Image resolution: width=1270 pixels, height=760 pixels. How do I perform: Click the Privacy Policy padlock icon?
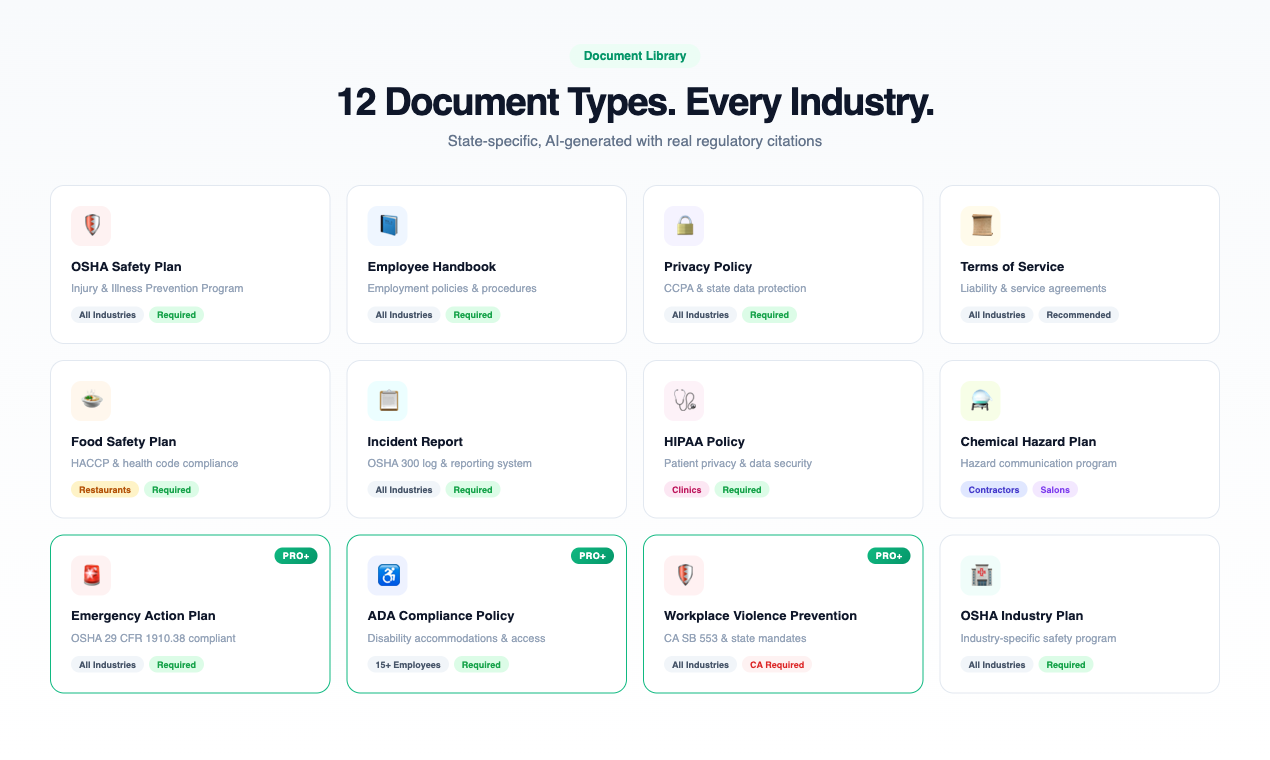coord(684,226)
